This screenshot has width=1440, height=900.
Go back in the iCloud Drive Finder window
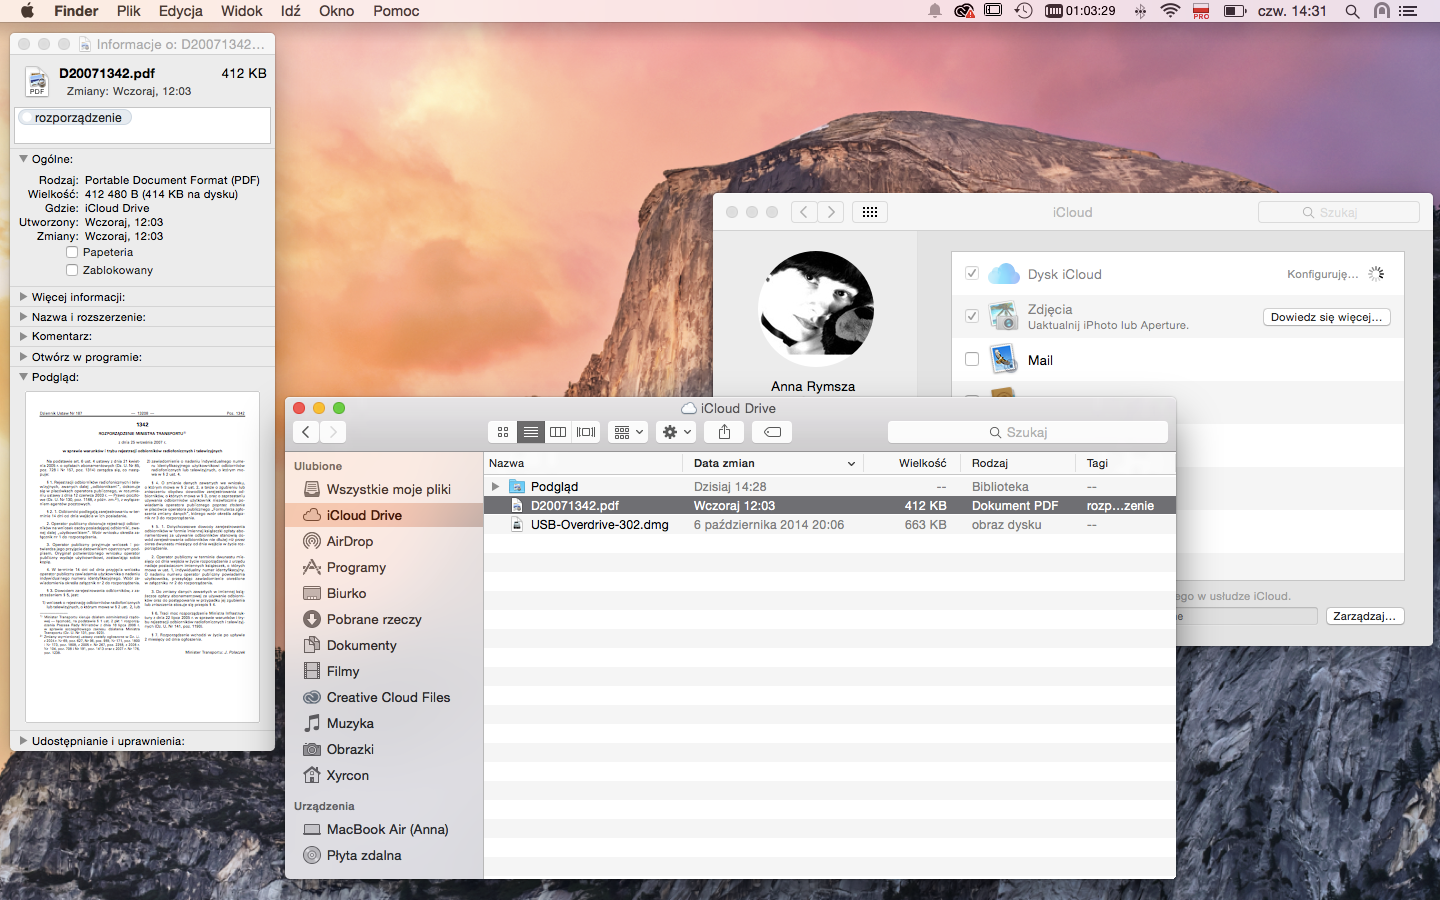[306, 432]
